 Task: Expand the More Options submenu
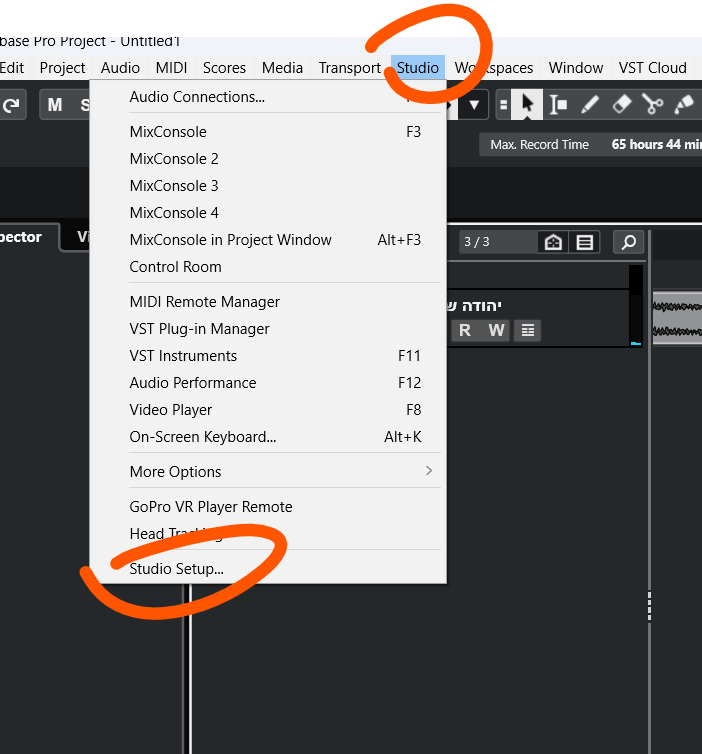point(268,471)
